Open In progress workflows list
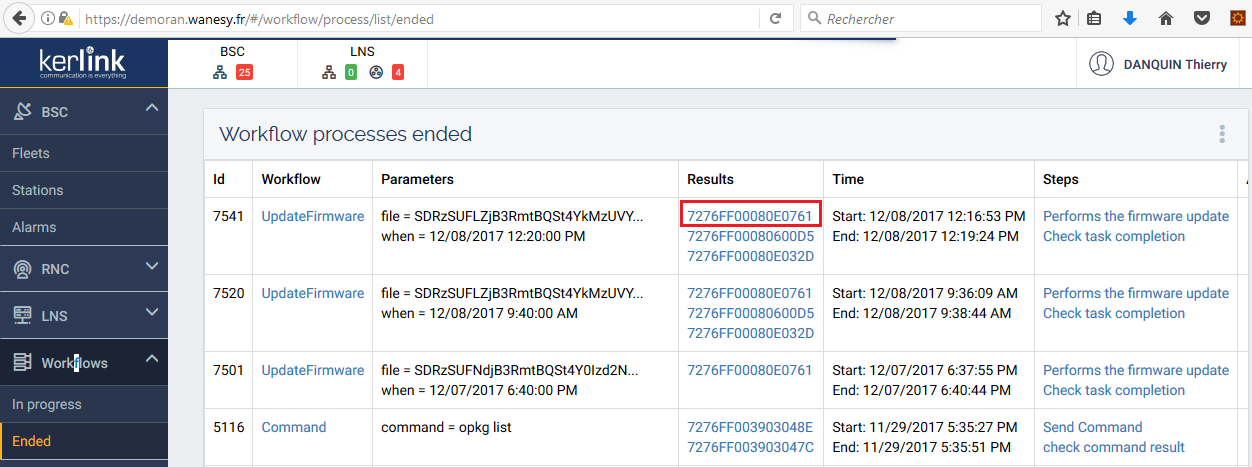The width and height of the screenshot is (1252, 467). pos(47,404)
